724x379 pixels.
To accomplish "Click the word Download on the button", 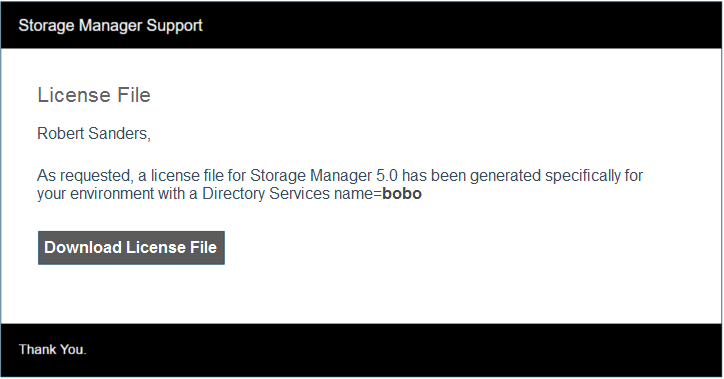I will click(83, 247).
